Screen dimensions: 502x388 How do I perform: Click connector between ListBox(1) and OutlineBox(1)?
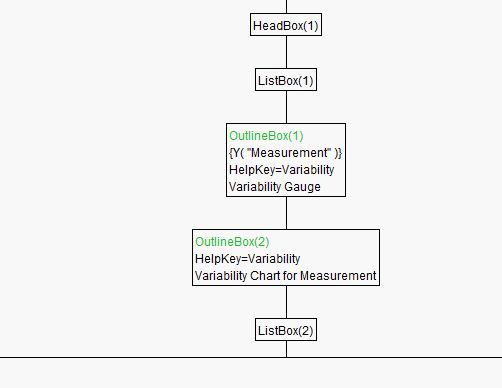pyautogui.click(x=286, y=107)
